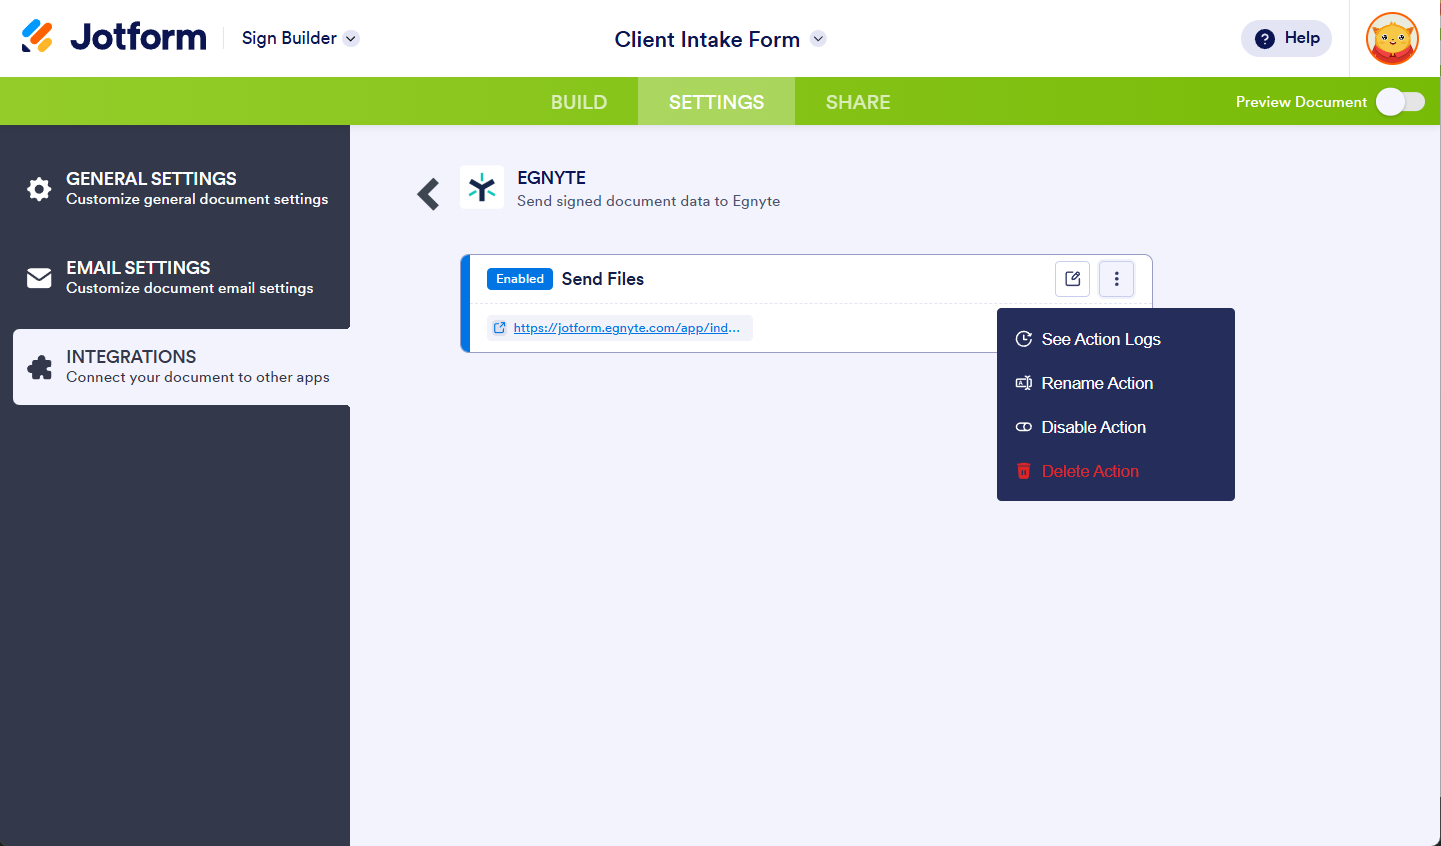Click the Disable Action toggle icon
Screen dimensions: 1441x846
click(1024, 427)
